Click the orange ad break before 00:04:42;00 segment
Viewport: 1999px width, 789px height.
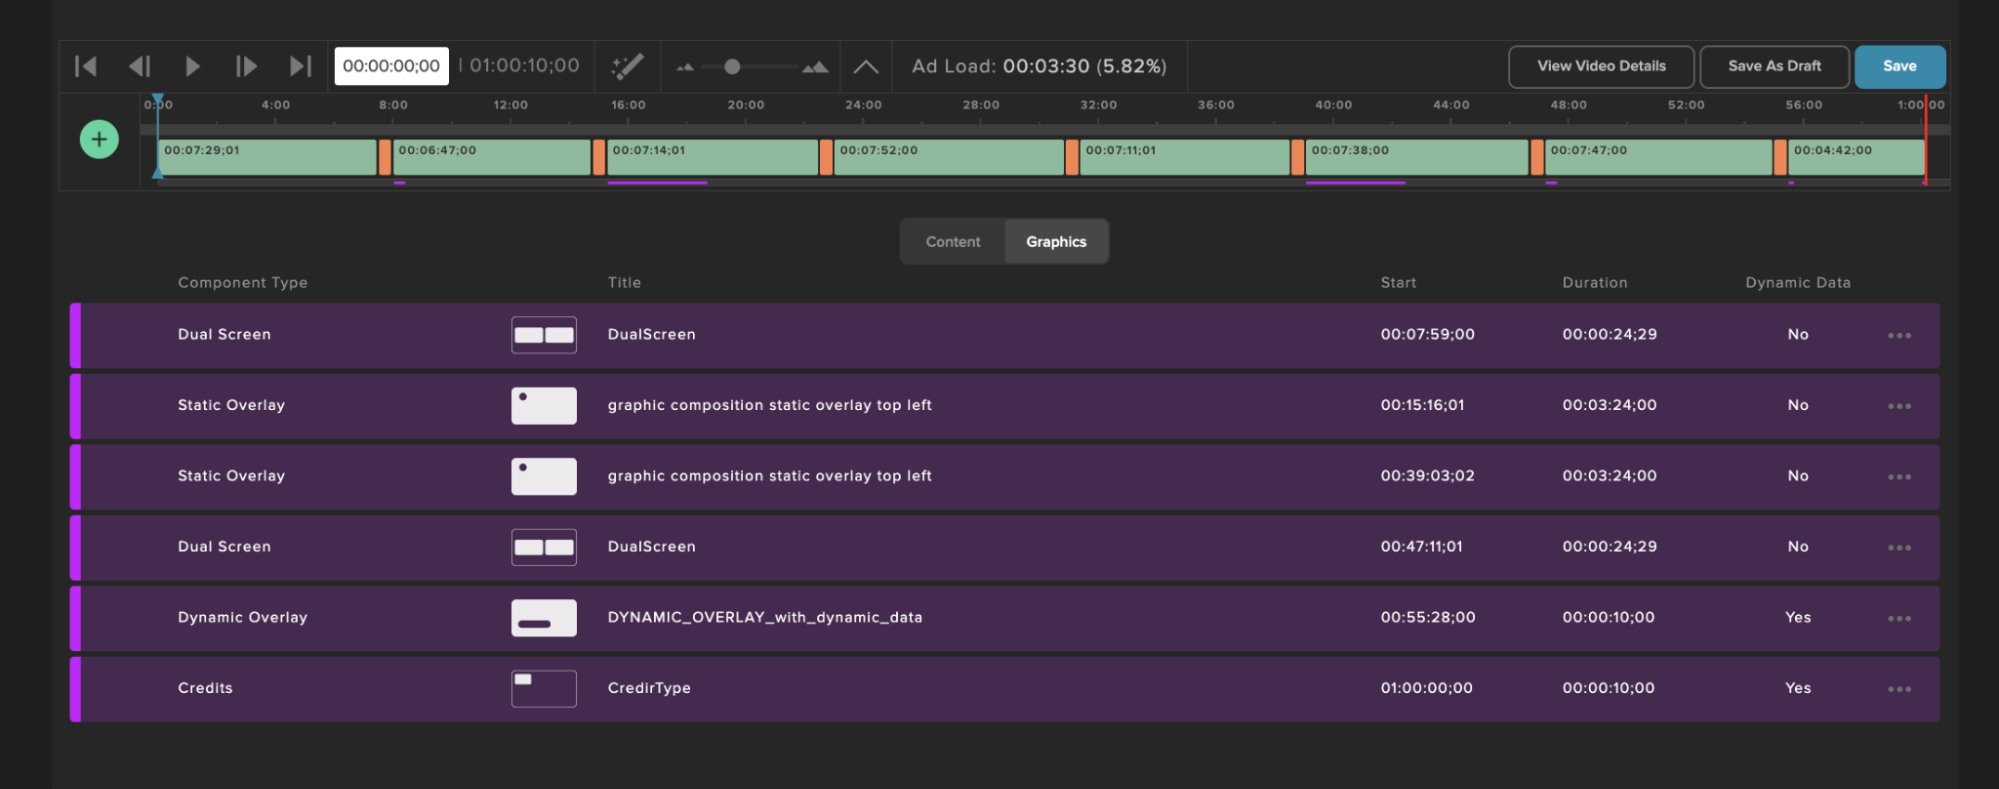[x=1781, y=157]
